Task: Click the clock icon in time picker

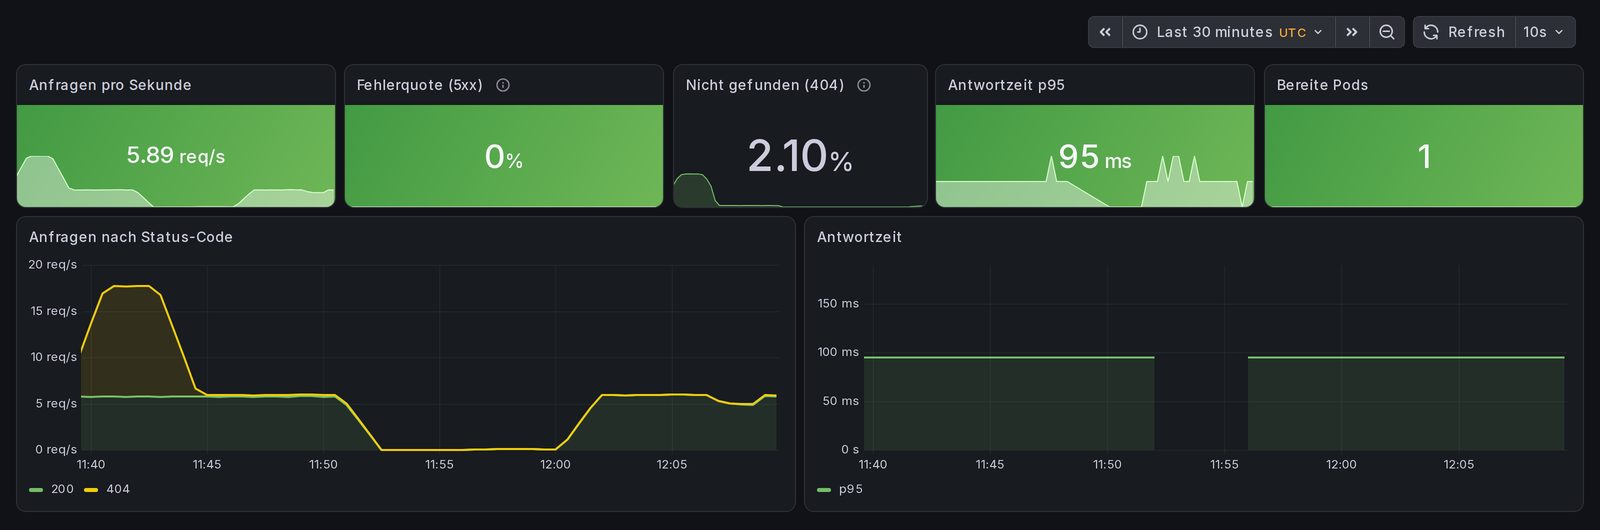Action: click(x=1140, y=32)
